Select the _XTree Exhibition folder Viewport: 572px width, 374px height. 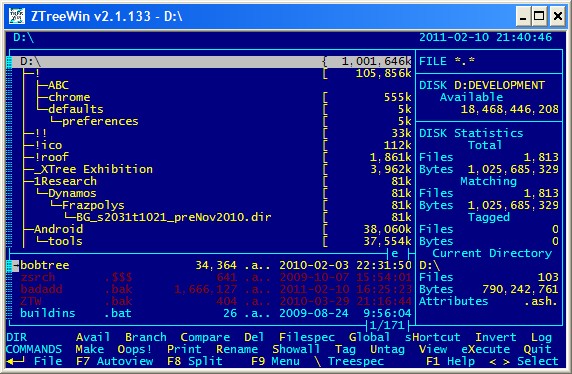point(93,169)
